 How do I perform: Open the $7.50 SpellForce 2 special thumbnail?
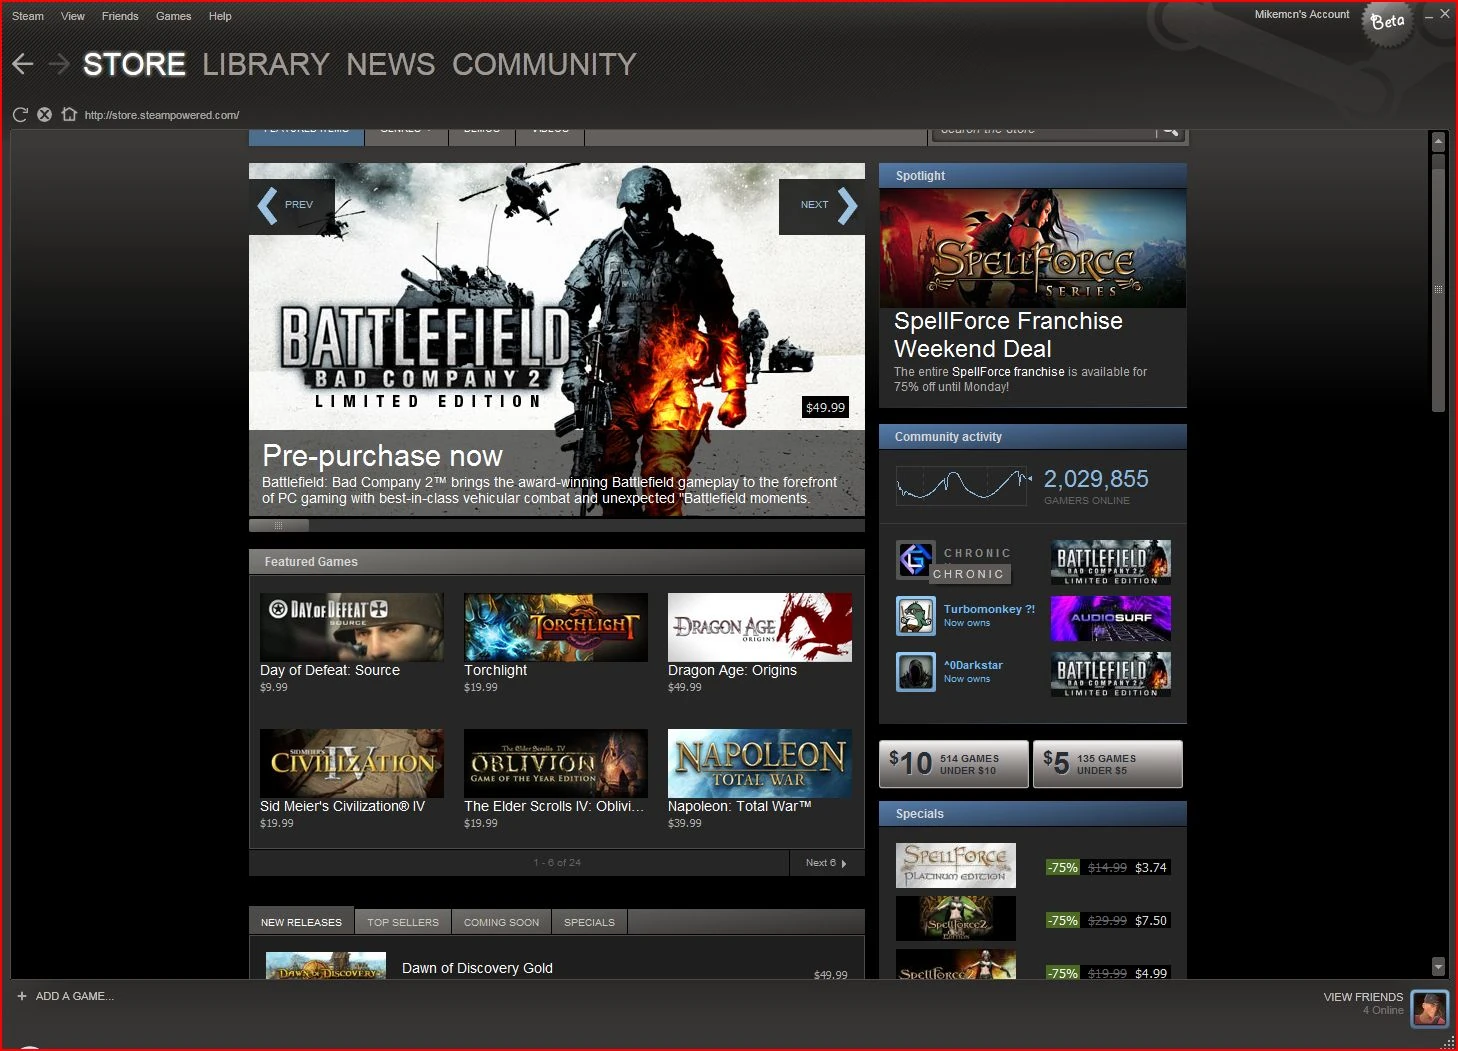[x=956, y=918]
